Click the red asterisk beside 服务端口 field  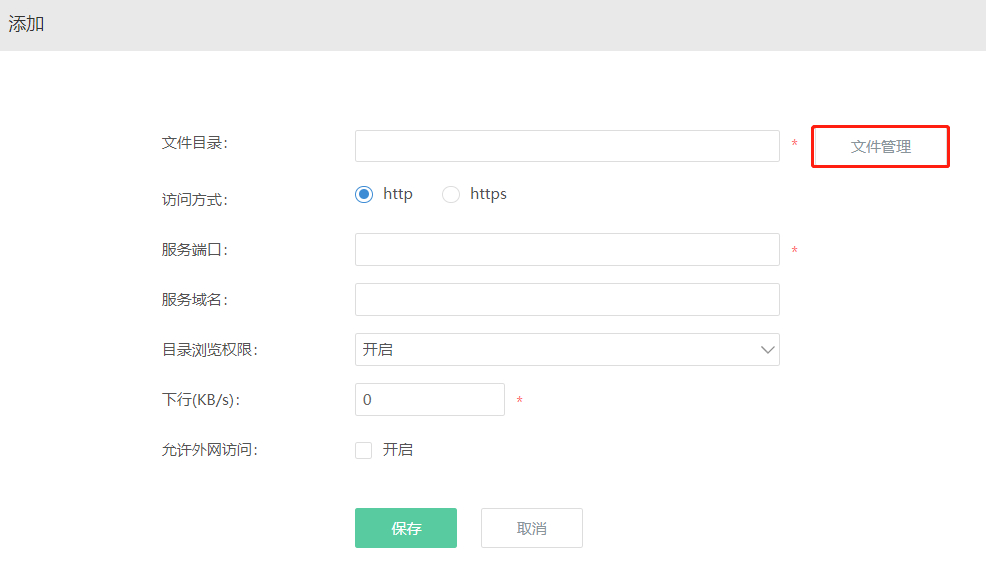pos(795,250)
